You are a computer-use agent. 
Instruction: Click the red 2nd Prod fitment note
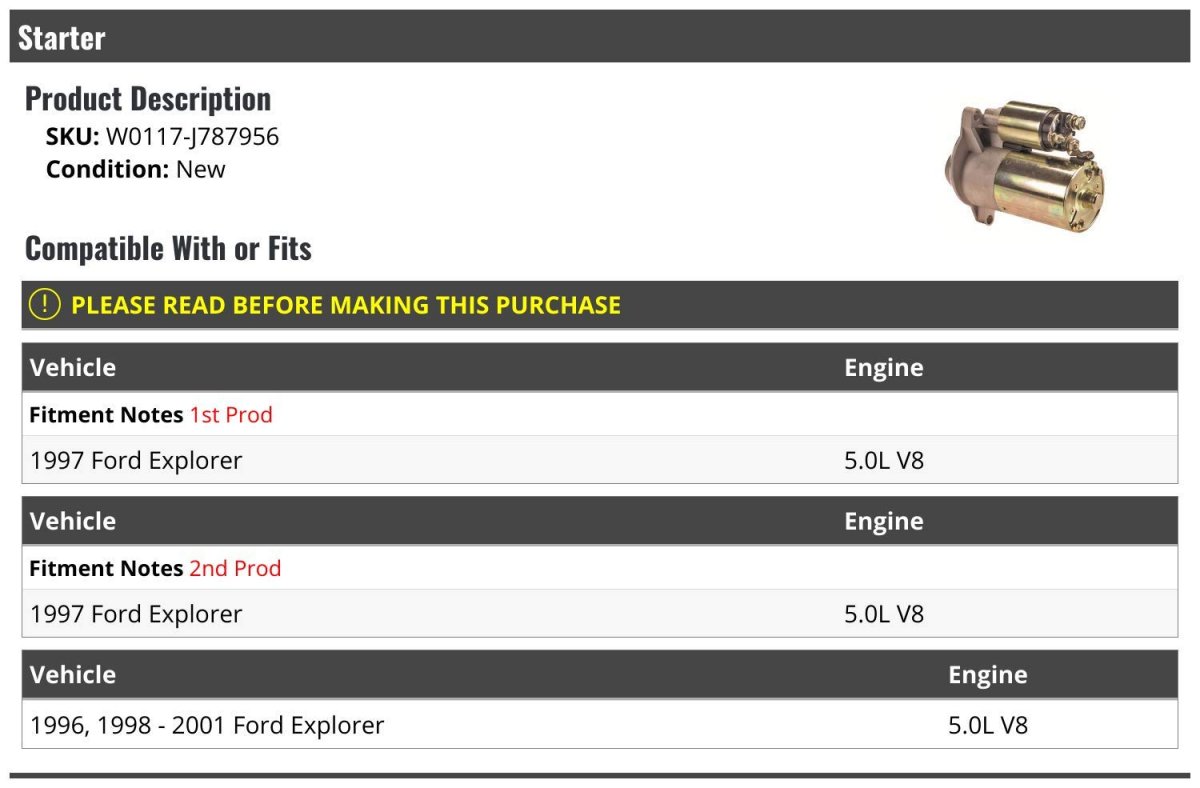point(235,568)
